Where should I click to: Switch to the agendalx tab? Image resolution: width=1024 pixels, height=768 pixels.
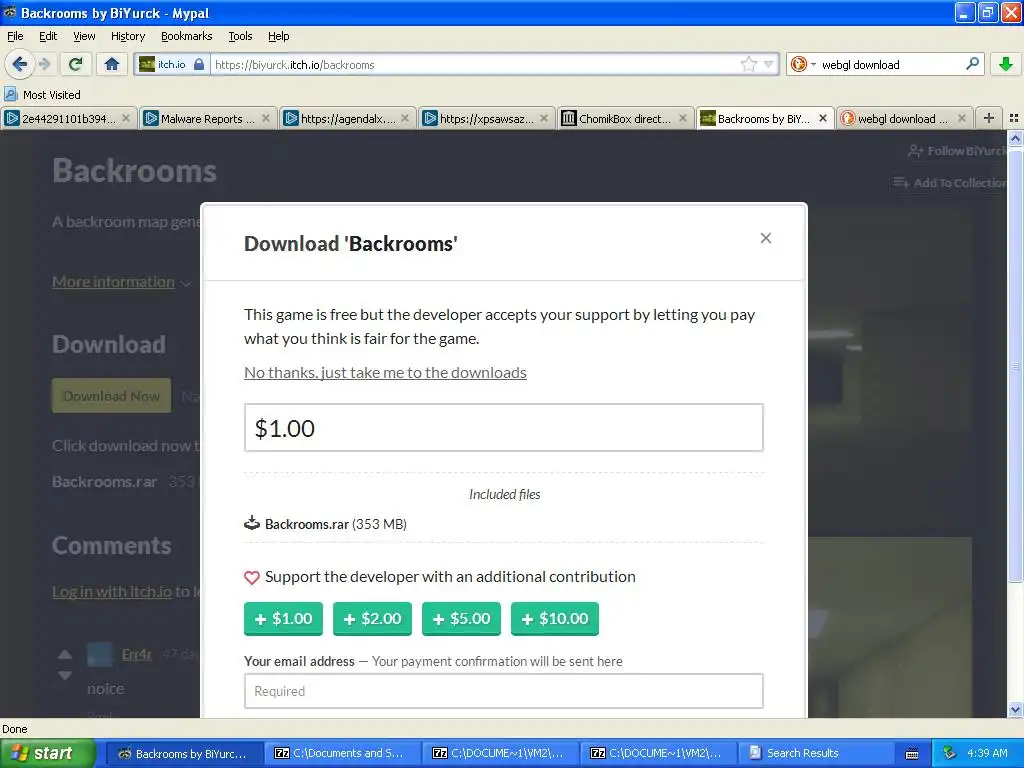click(x=347, y=118)
